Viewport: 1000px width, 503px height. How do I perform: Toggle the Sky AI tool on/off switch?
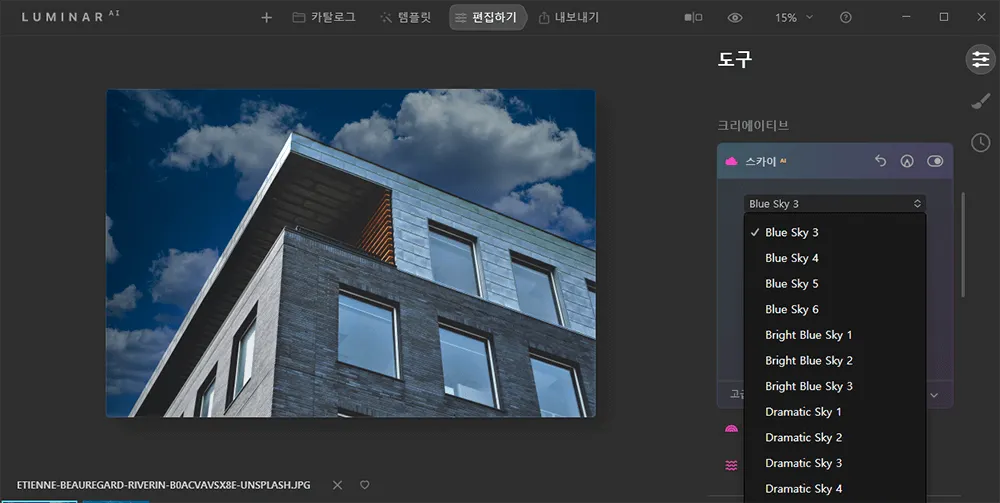pos(935,161)
